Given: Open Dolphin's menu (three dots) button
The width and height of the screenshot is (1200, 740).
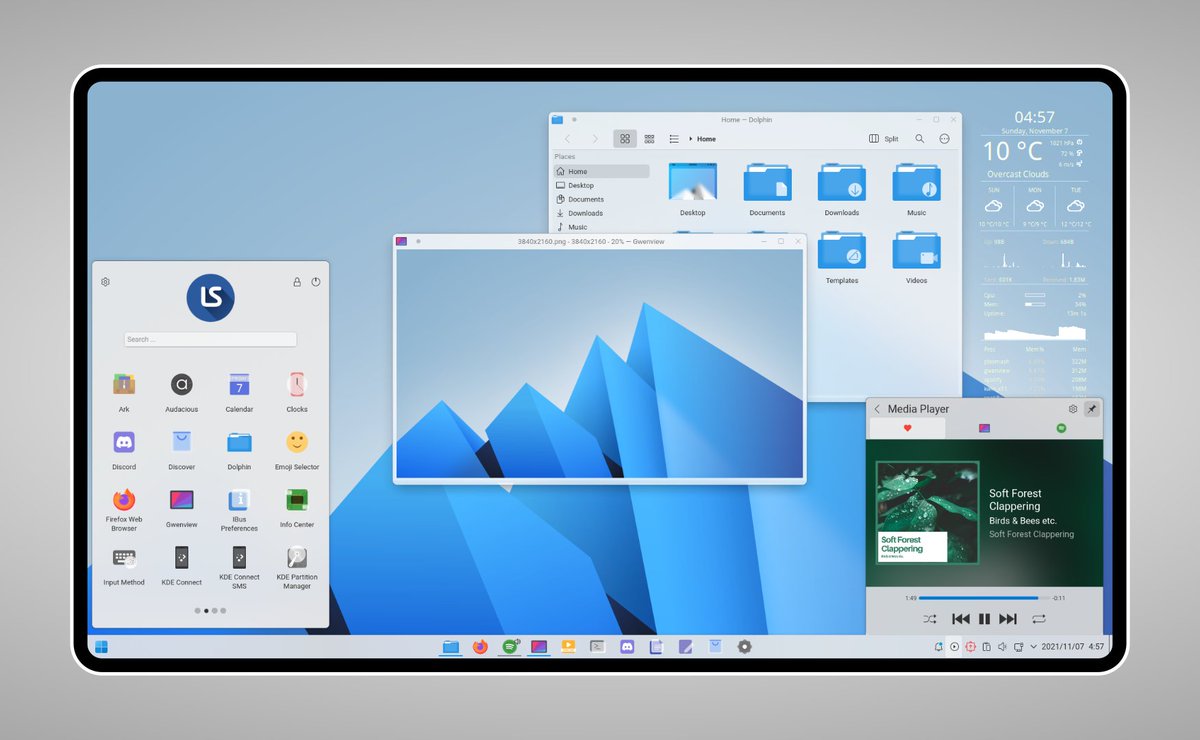Looking at the screenshot, I should coord(944,139).
